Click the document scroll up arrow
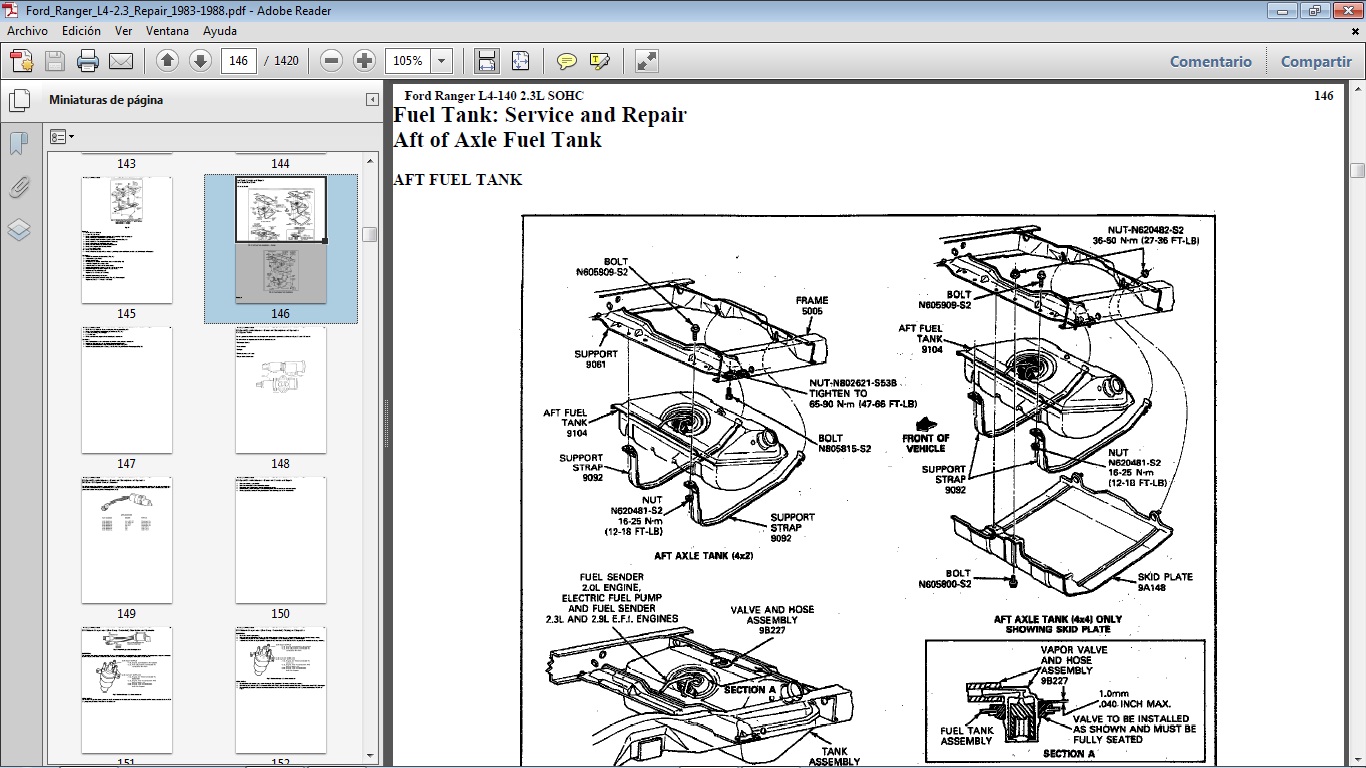1366x768 pixels. click(1357, 90)
